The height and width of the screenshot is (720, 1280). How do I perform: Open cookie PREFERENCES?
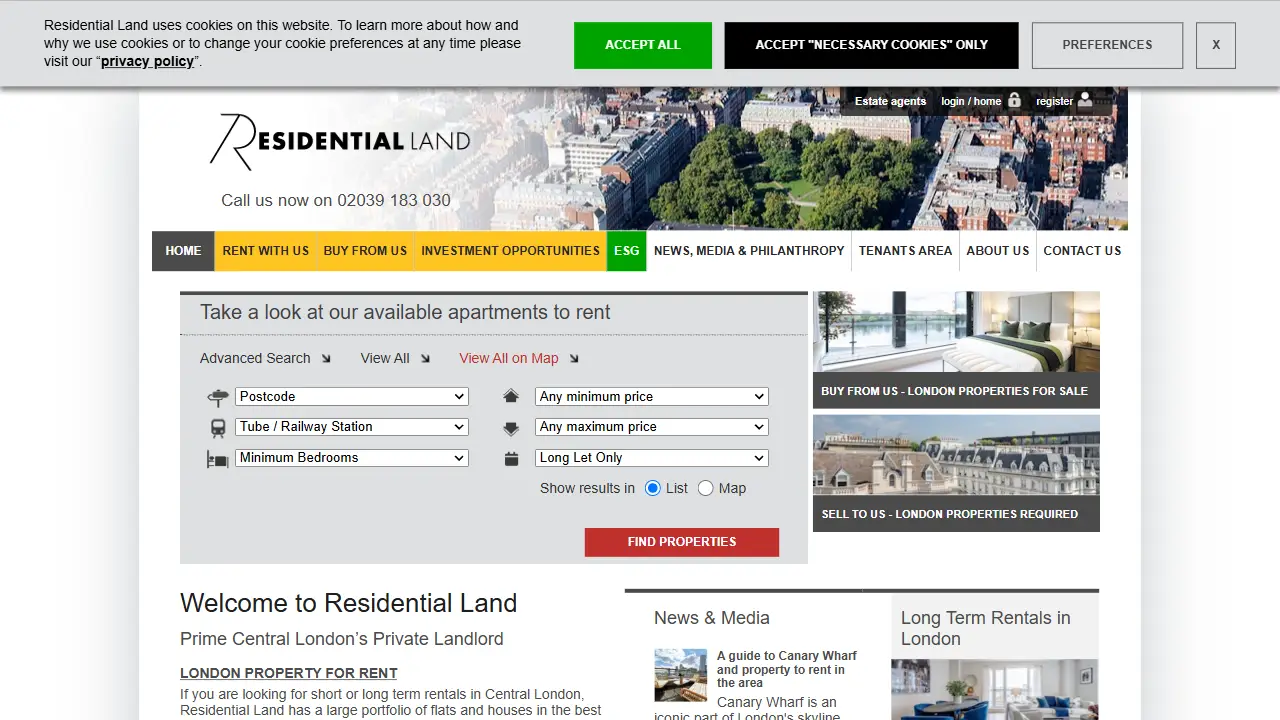[1107, 45]
